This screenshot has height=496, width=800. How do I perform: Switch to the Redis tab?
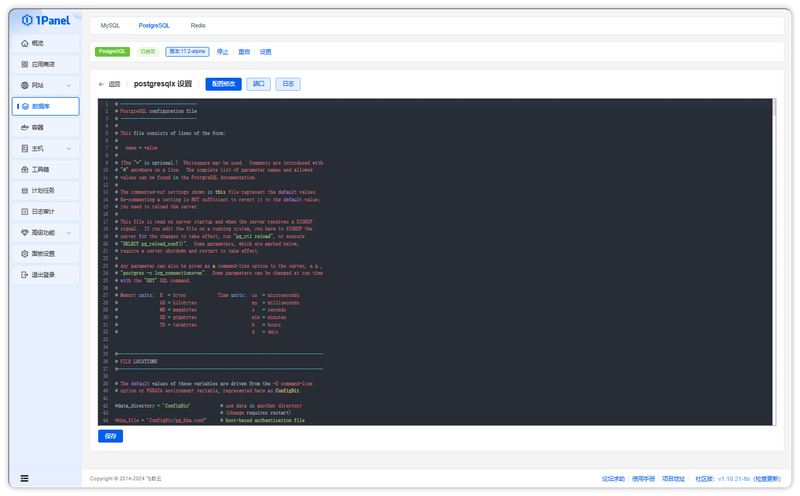point(198,26)
